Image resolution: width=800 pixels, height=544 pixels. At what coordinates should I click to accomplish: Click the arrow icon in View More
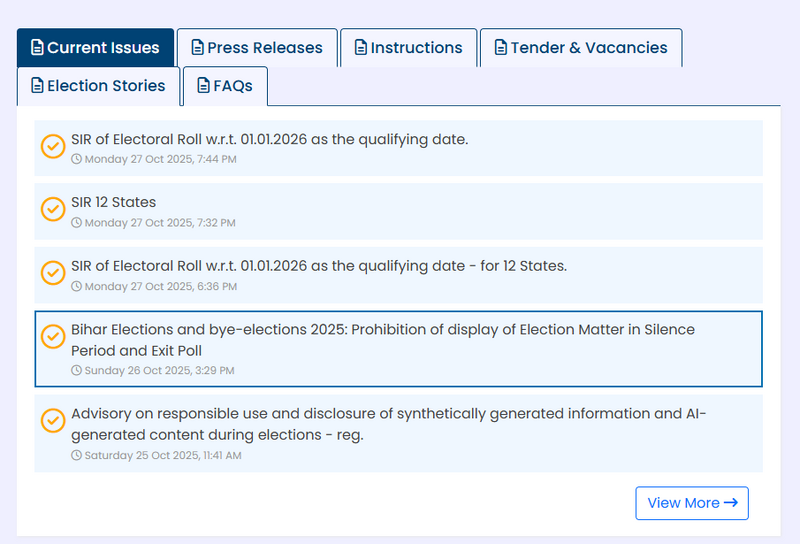pos(731,503)
